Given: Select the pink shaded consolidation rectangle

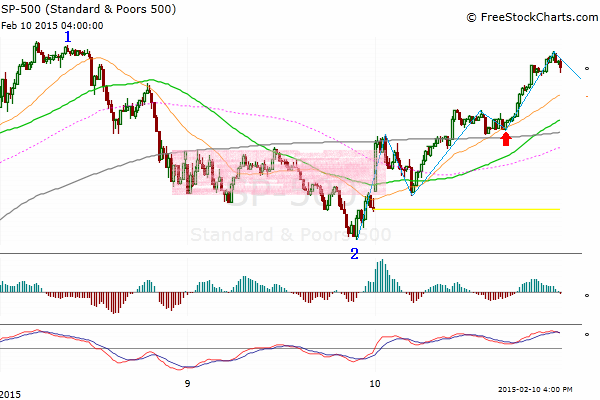Looking at the screenshot, I should (x=270, y=172).
